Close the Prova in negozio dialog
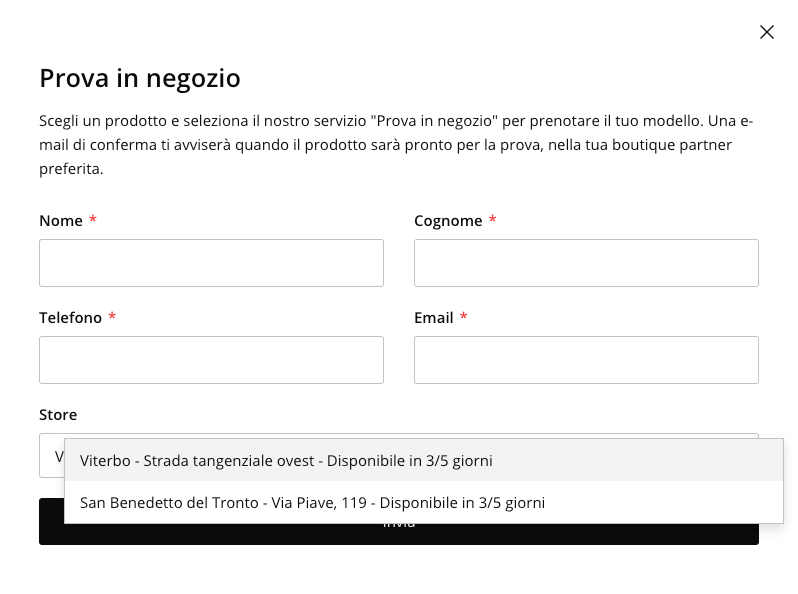Screen dimensions: 798x594 pyautogui.click(x=767, y=32)
